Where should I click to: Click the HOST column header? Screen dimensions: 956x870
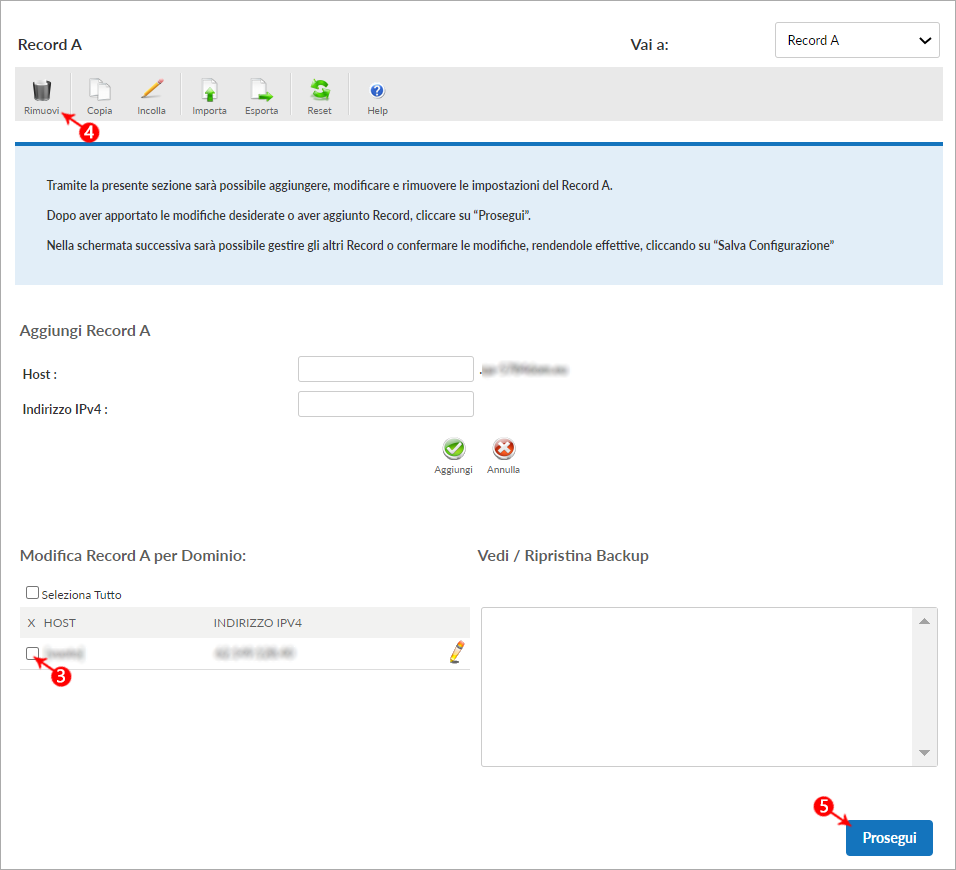(60, 623)
